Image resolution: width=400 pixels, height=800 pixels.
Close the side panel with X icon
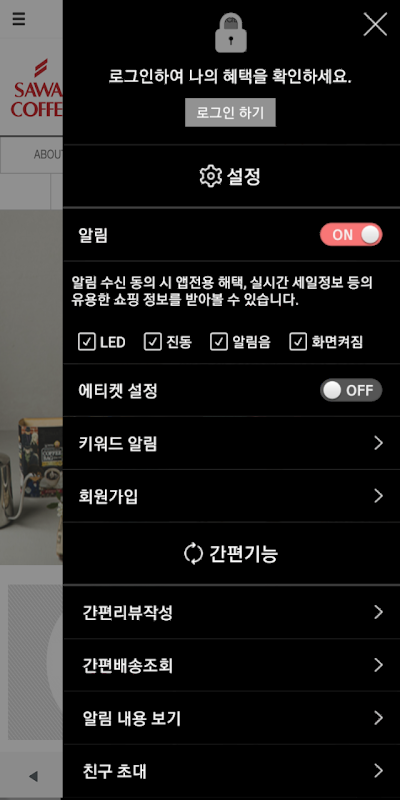click(375, 24)
